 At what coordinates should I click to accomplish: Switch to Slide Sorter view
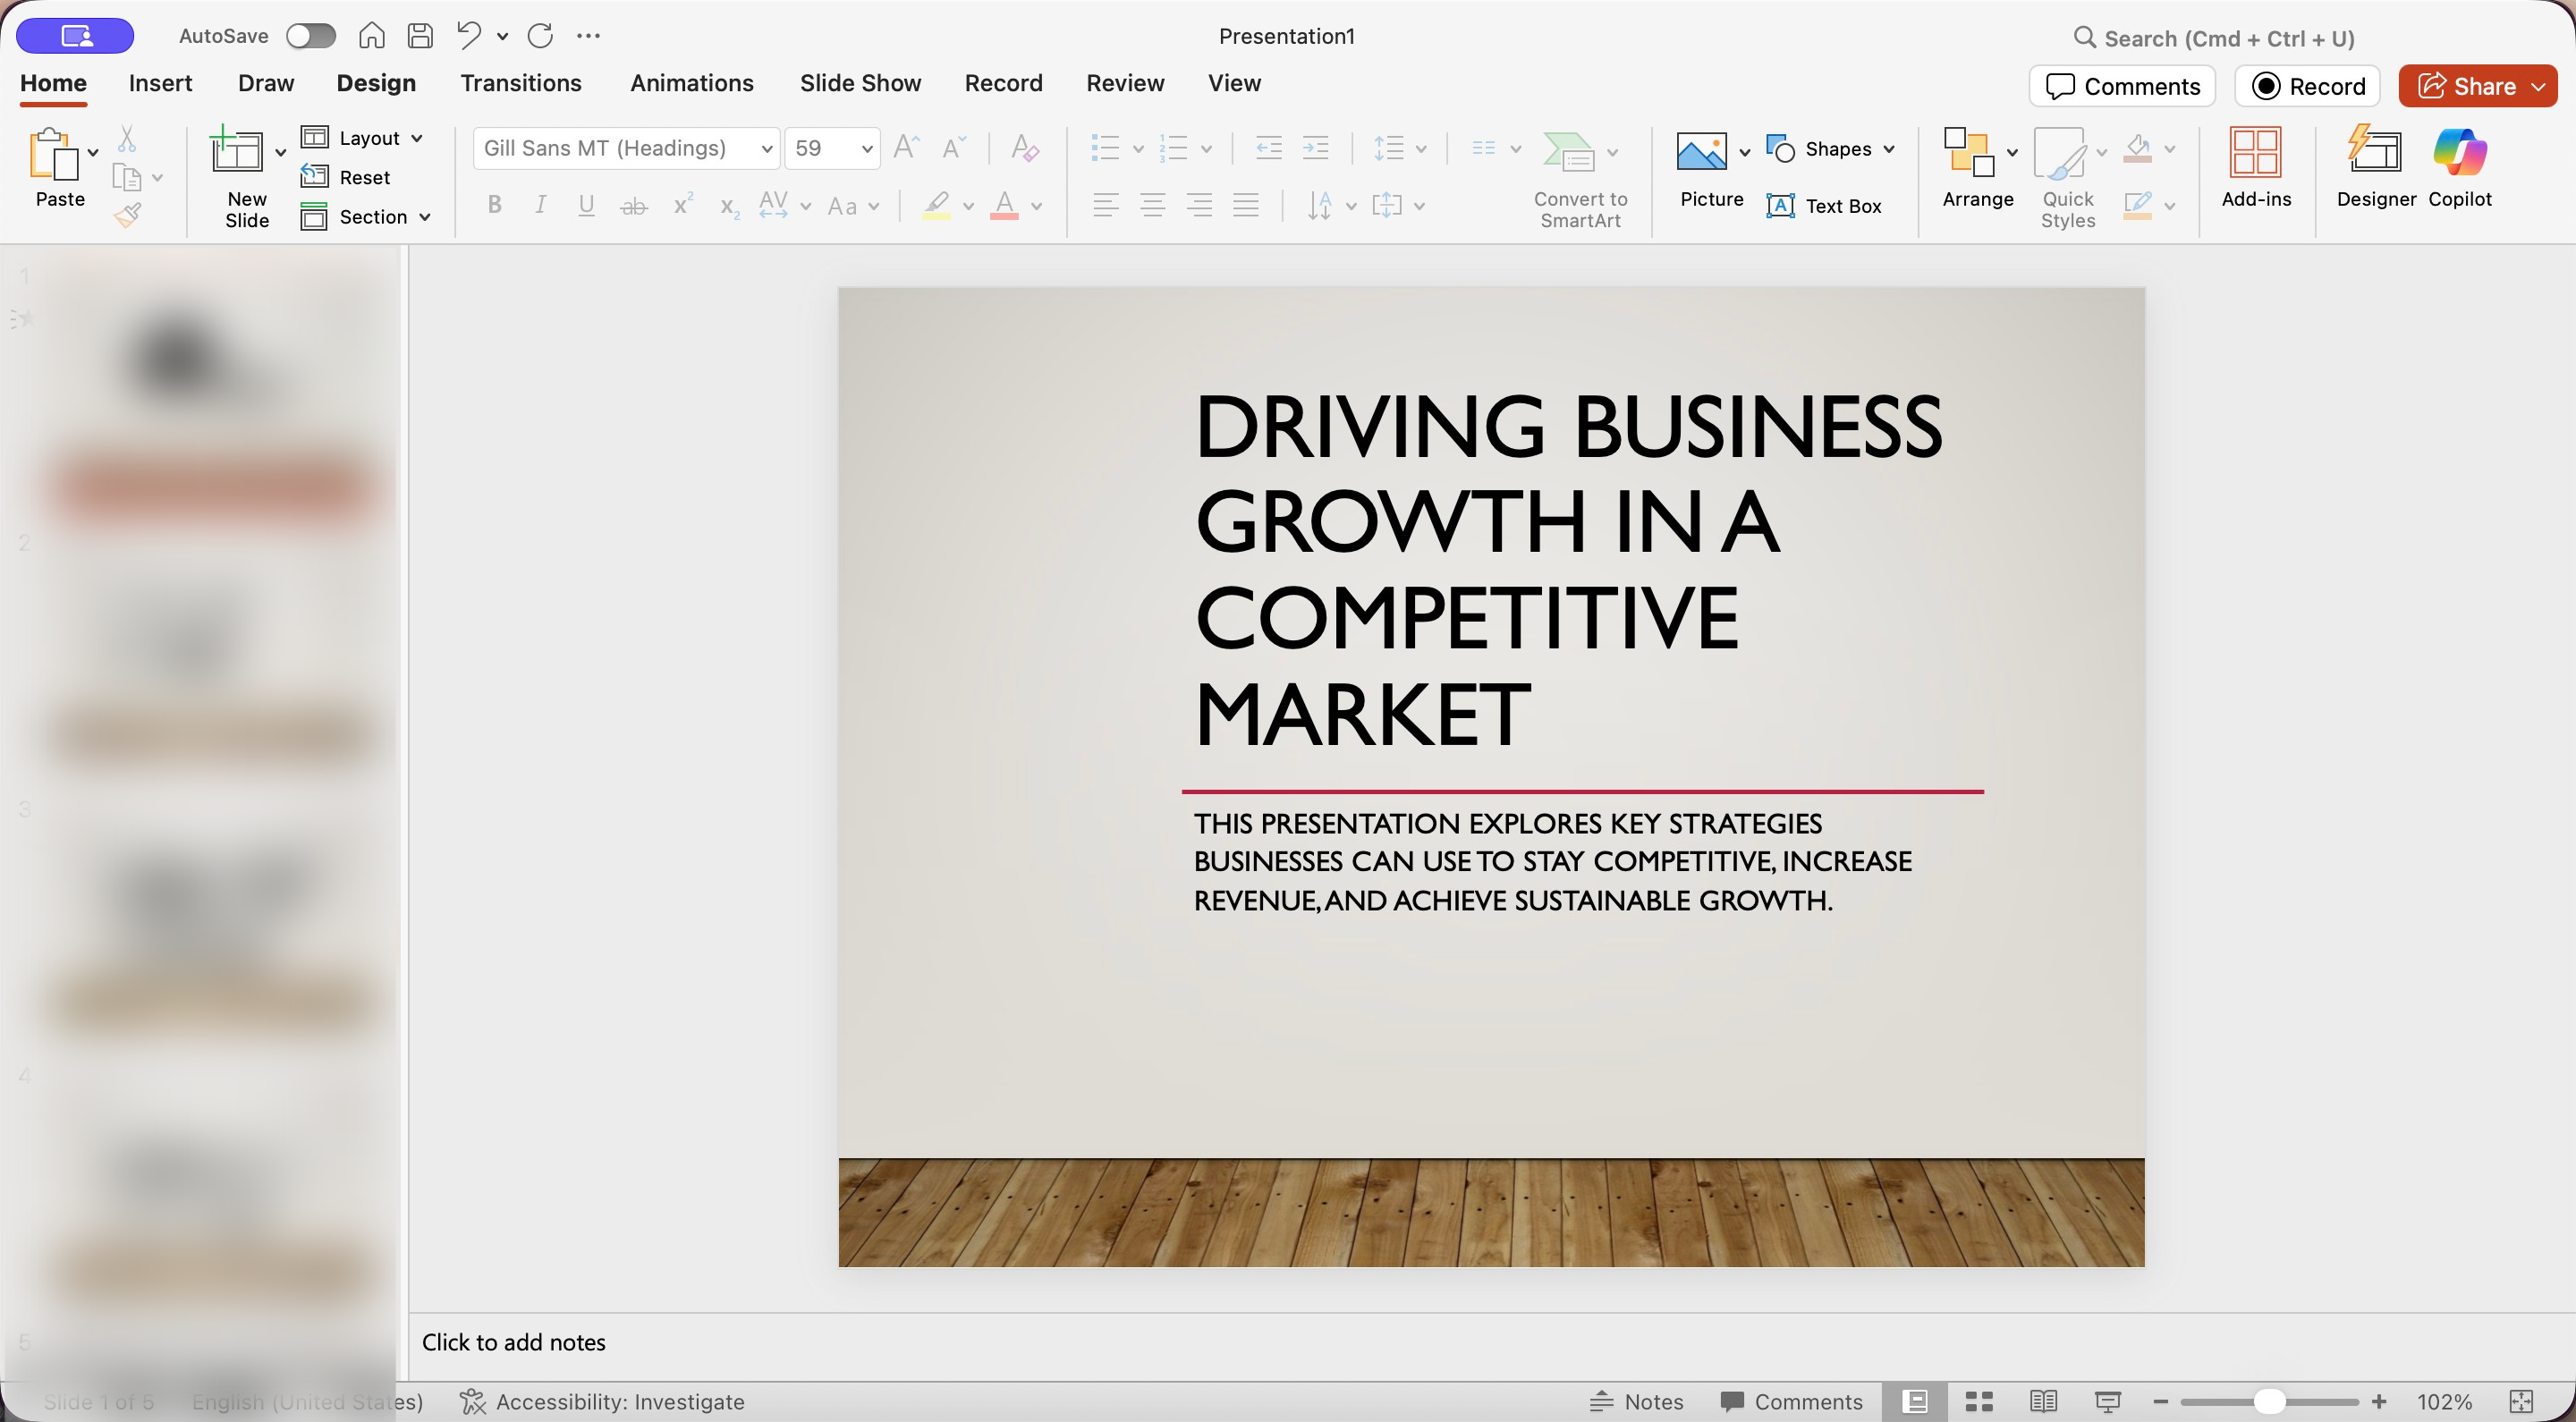point(1979,1401)
